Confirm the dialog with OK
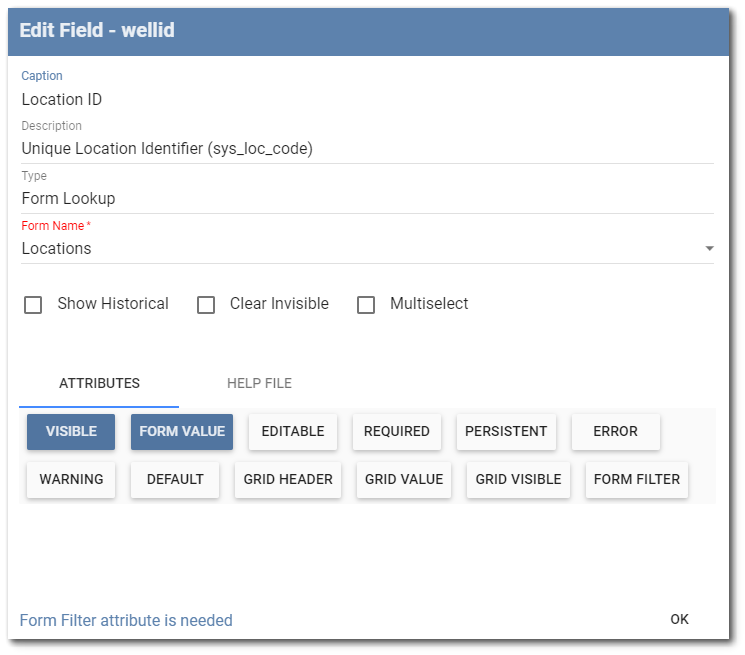745x655 pixels. tap(679, 619)
